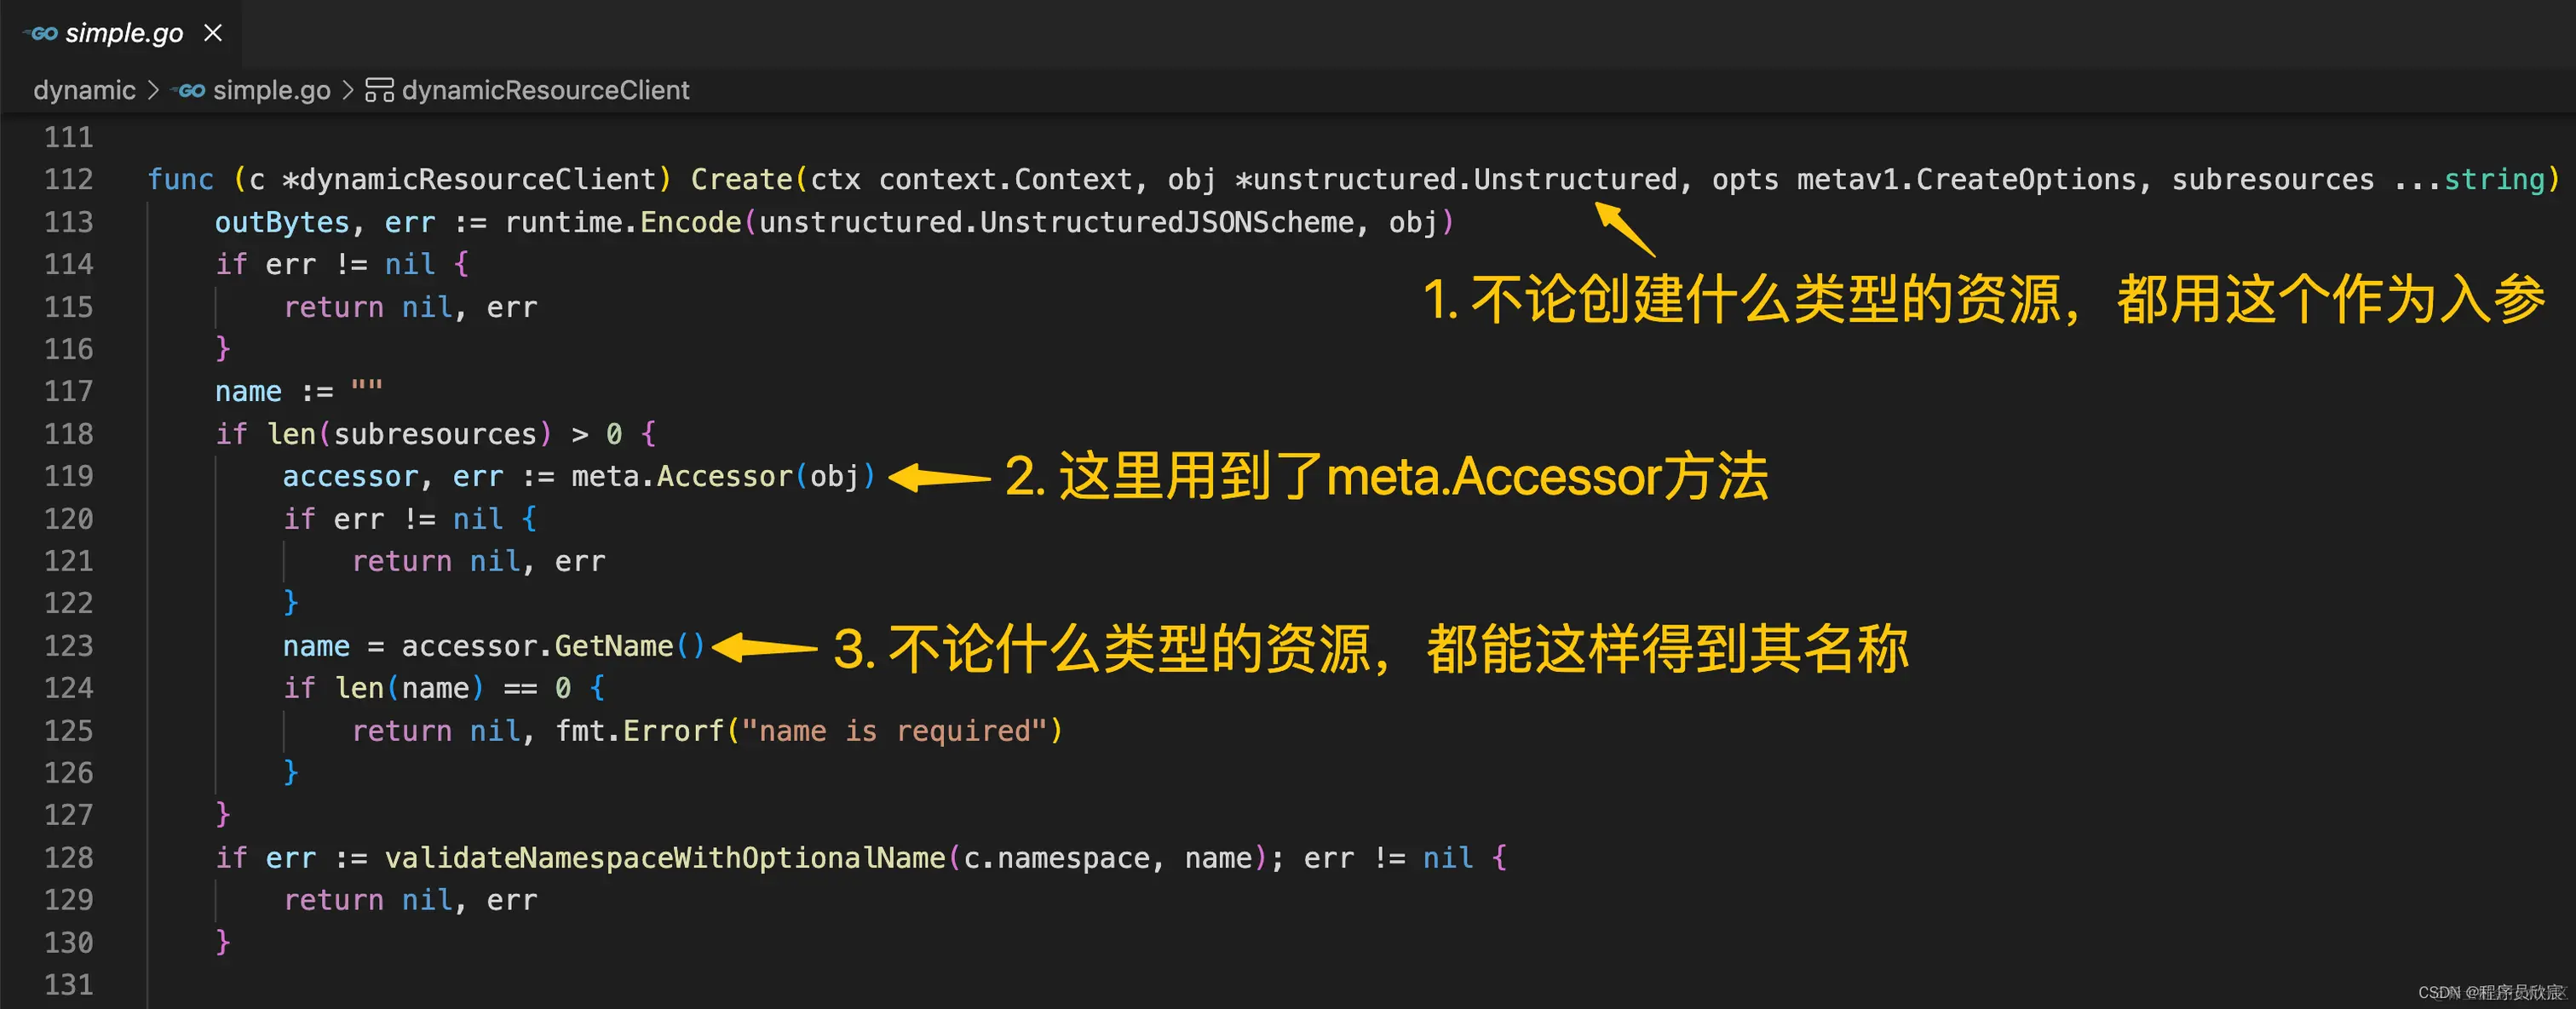Select the simple.go tab
The height and width of the screenshot is (1009, 2576).
coord(121,33)
